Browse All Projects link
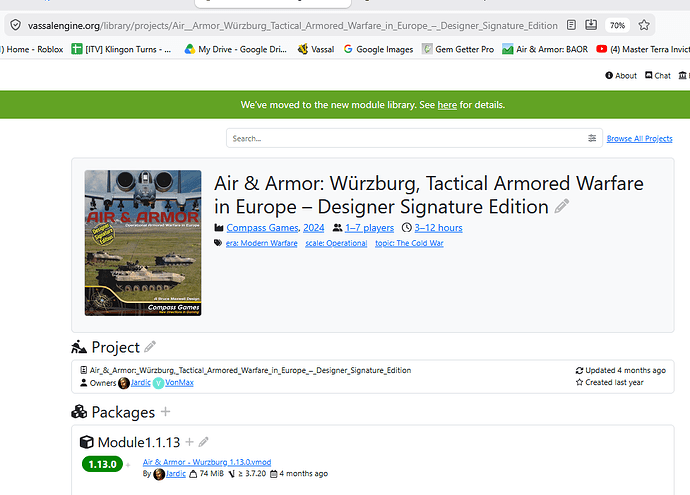The height and width of the screenshot is (495, 690). [x=639, y=139]
